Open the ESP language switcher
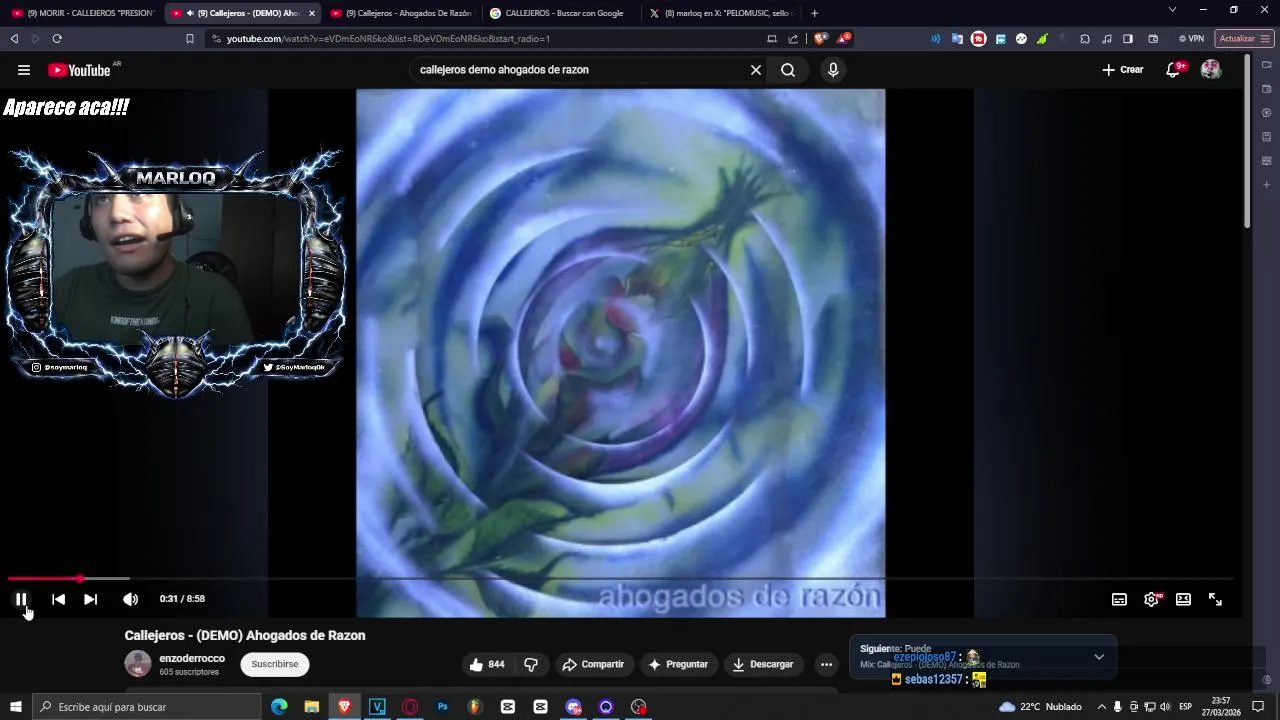The height and width of the screenshot is (720, 1280). (x=1185, y=707)
